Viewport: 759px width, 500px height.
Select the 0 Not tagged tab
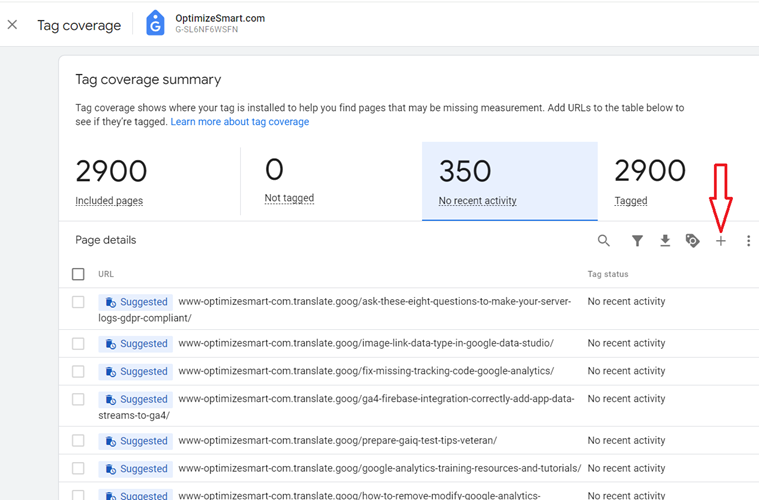[x=331, y=182]
